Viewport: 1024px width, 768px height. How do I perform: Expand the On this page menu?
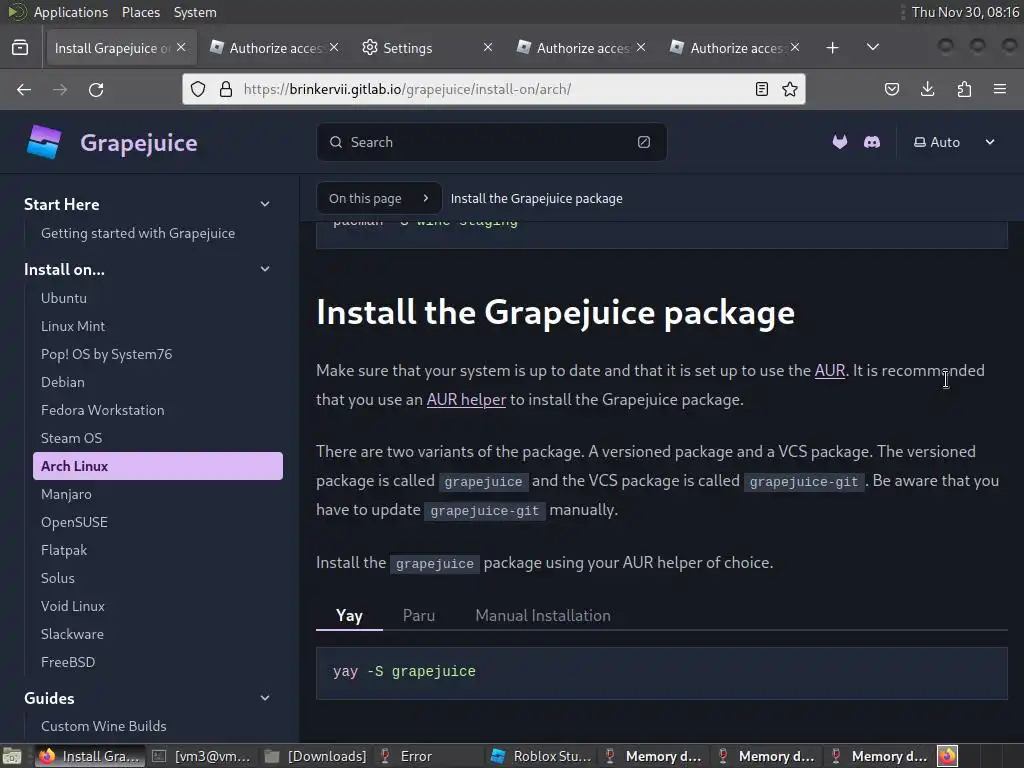pyautogui.click(x=379, y=198)
